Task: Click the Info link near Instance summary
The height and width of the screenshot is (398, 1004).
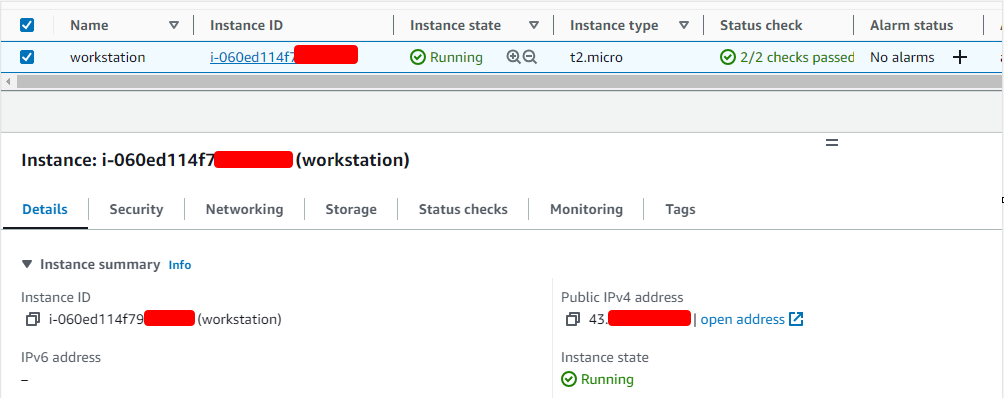Action: (180, 265)
